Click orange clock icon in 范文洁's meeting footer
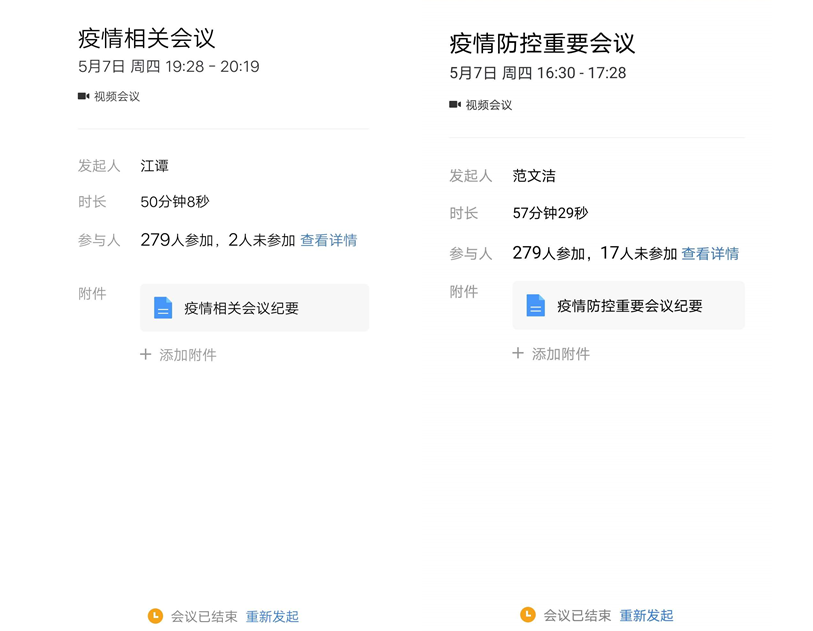This screenshot has height=631, width=813. 527,615
